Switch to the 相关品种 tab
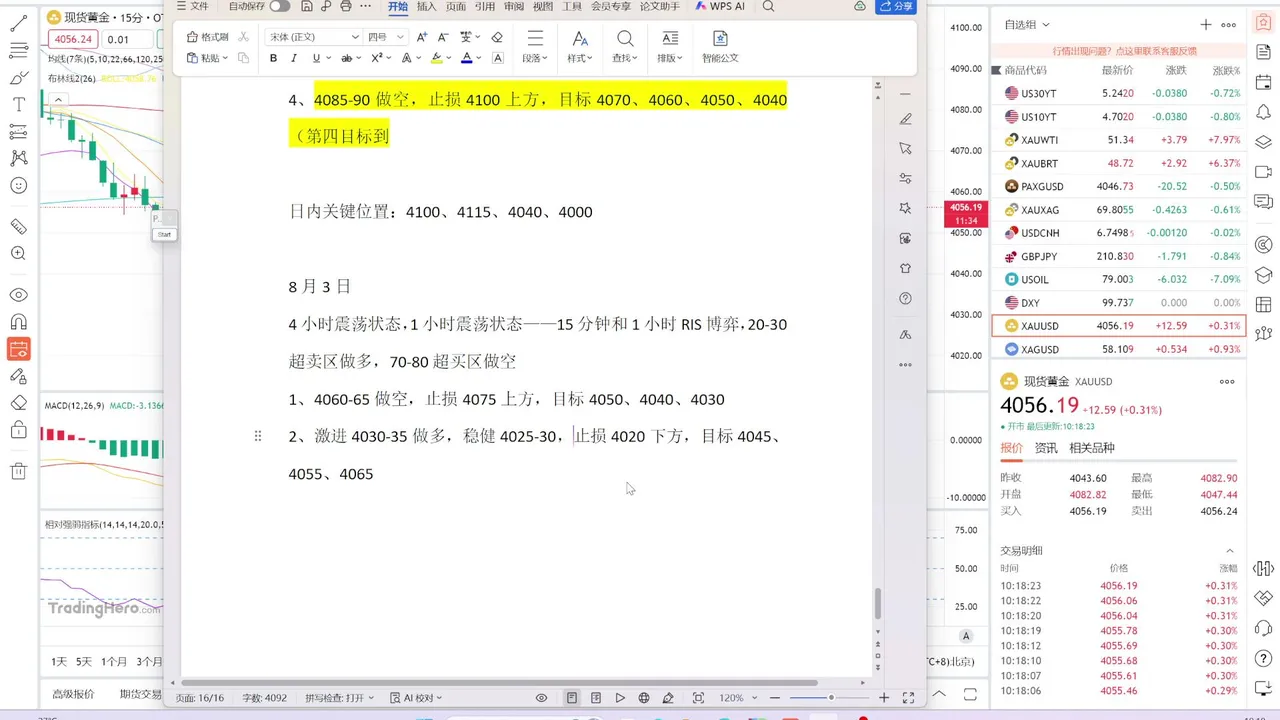The image size is (1280, 720). pyautogui.click(x=1092, y=448)
